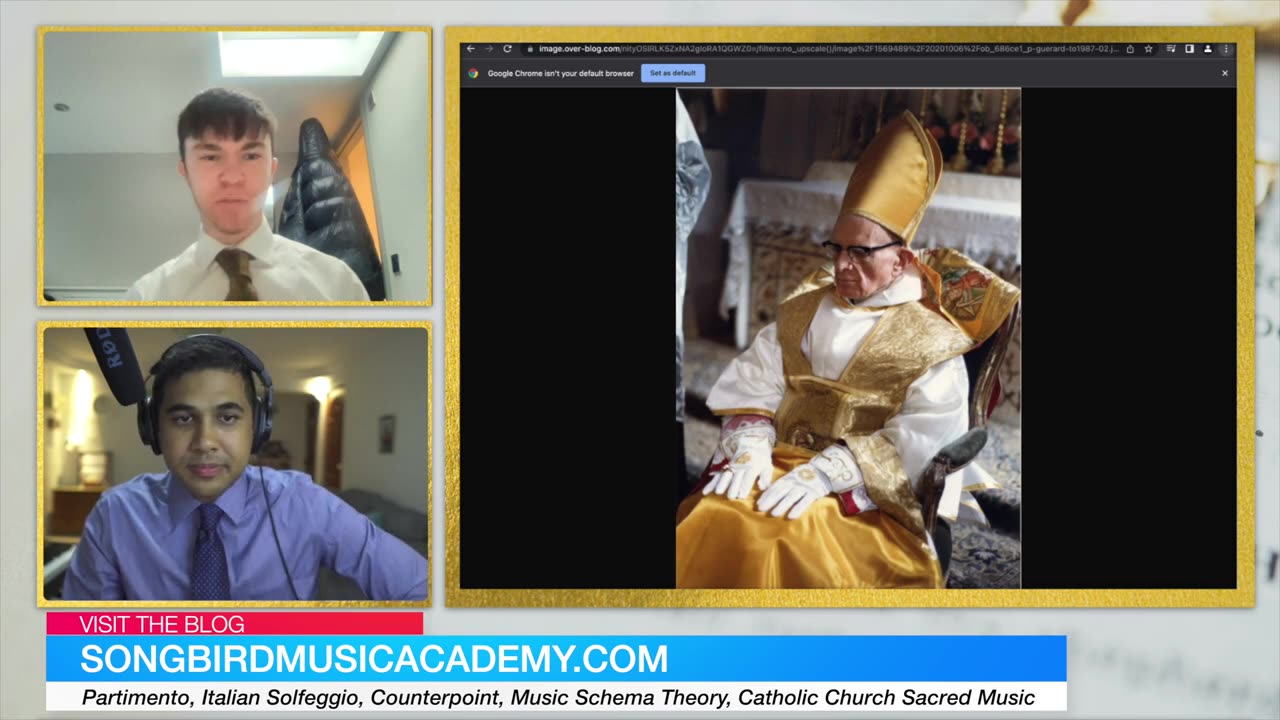Click the Google Chrome logo in infobar
The height and width of the screenshot is (720, 1280).
point(473,73)
